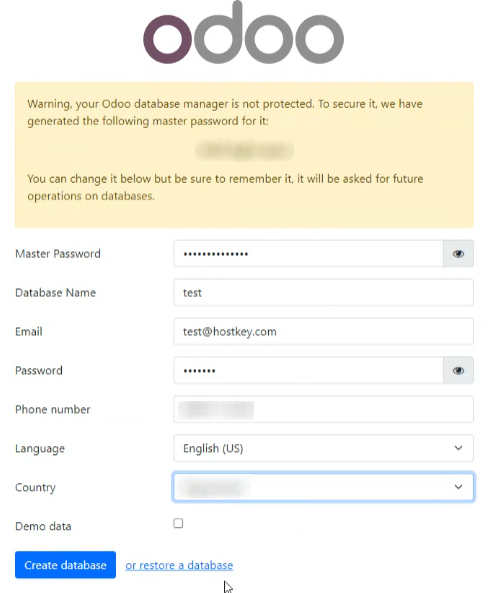Click the Demo data label text
This screenshot has height=593, width=489.
(x=43, y=526)
